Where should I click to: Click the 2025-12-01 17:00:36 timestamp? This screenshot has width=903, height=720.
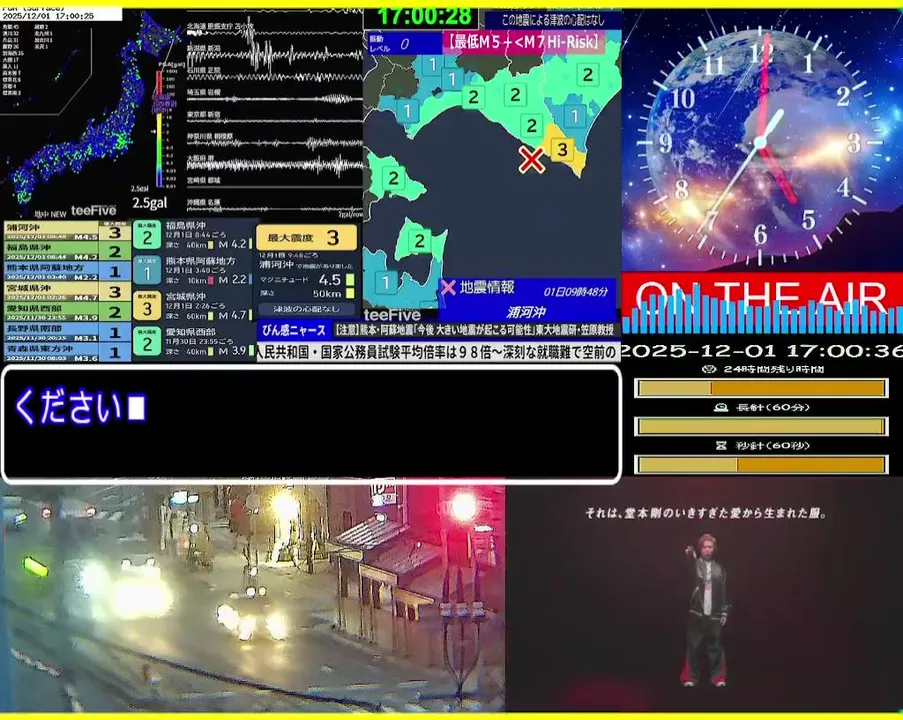(x=762, y=350)
